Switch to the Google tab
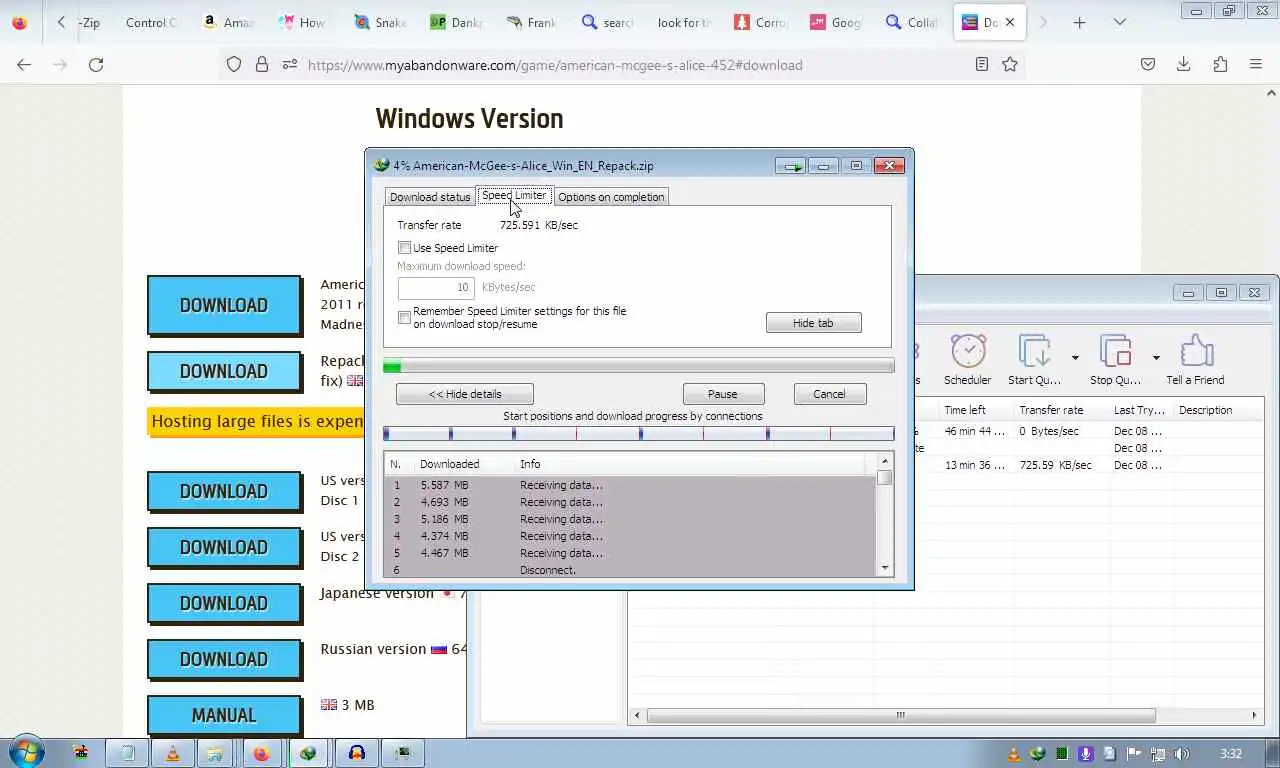Screen dimensions: 1280x768 (836, 22)
